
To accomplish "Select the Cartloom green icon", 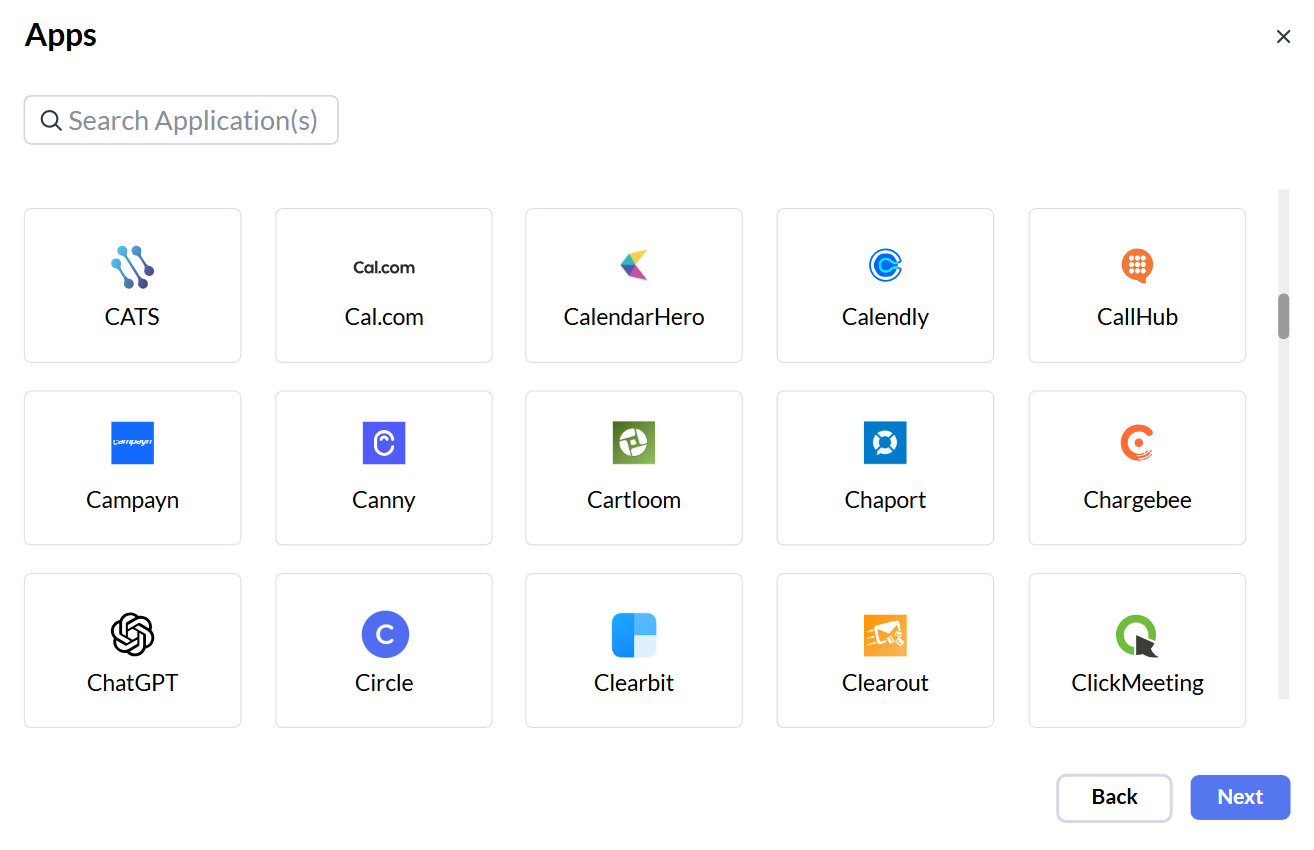I will click(634, 443).
